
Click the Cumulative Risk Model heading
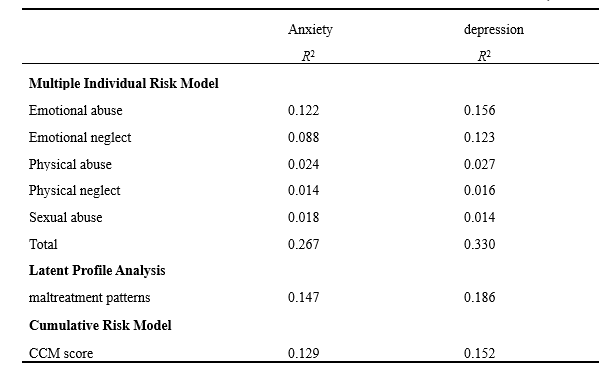point(100,325)
